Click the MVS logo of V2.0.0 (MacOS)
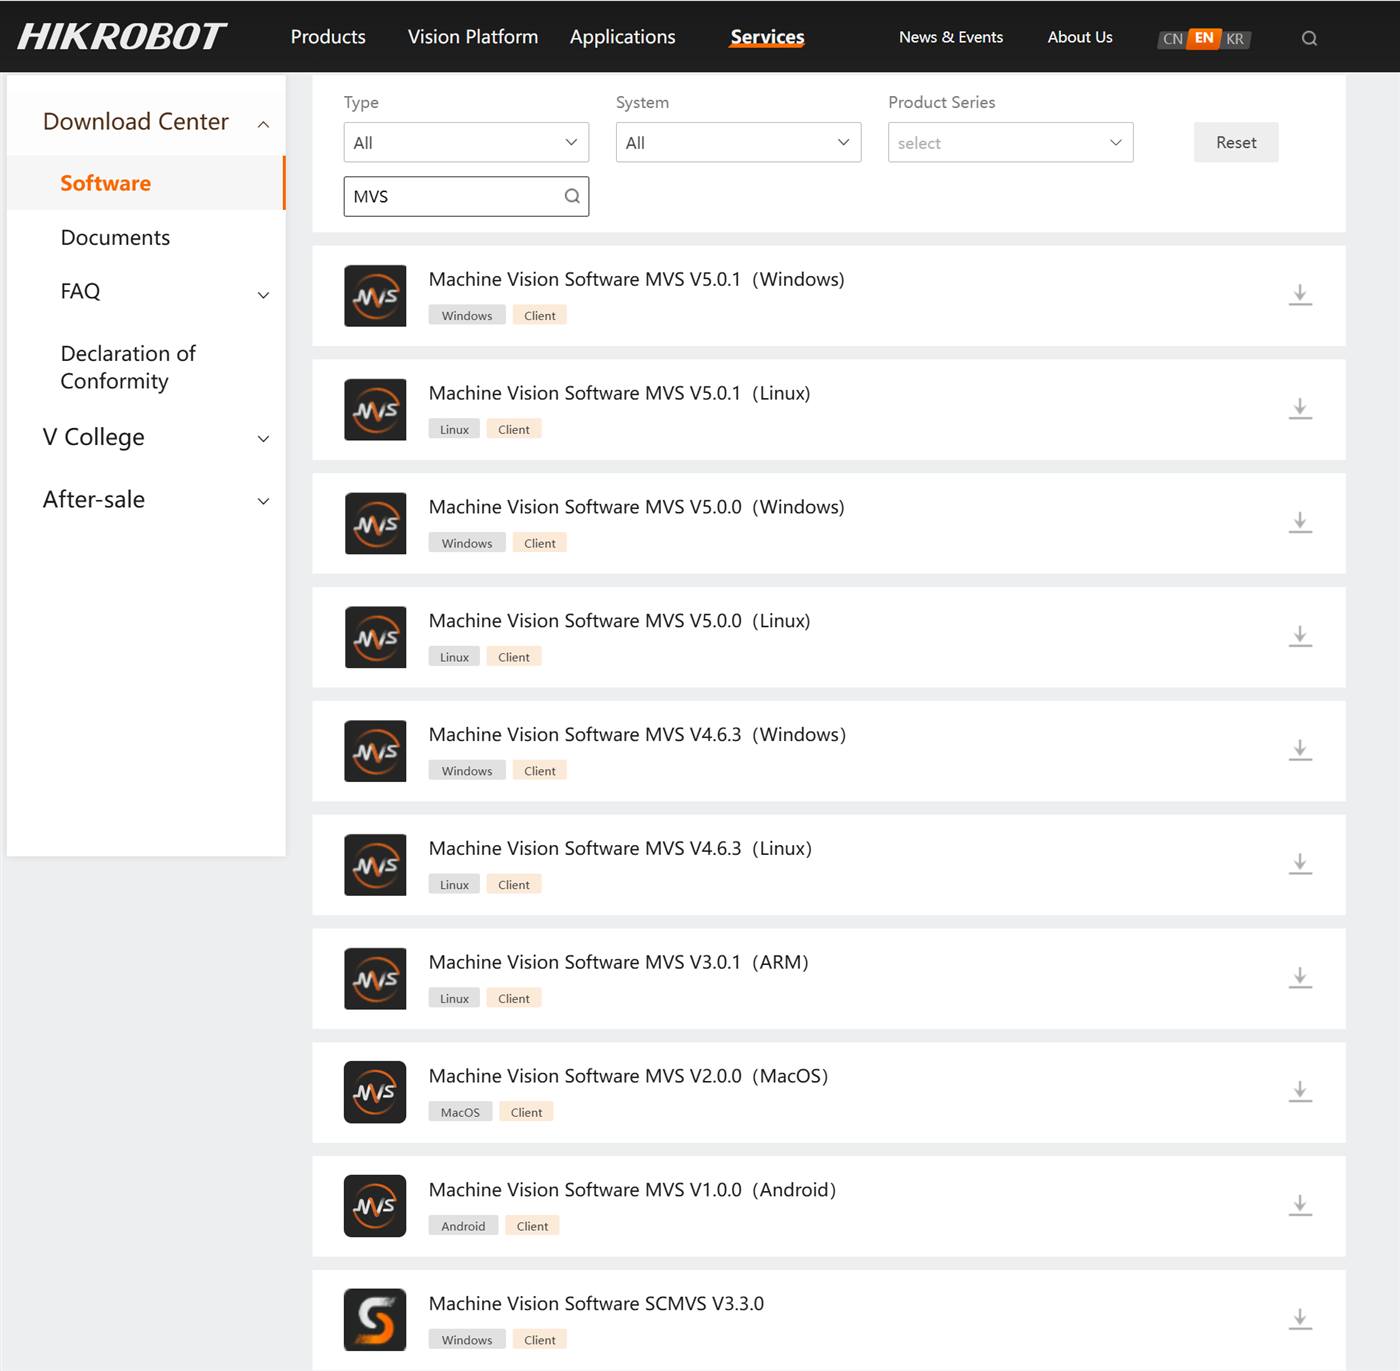The height and width of the screenshot is (1371, 1400). (x=375, y=1092)
